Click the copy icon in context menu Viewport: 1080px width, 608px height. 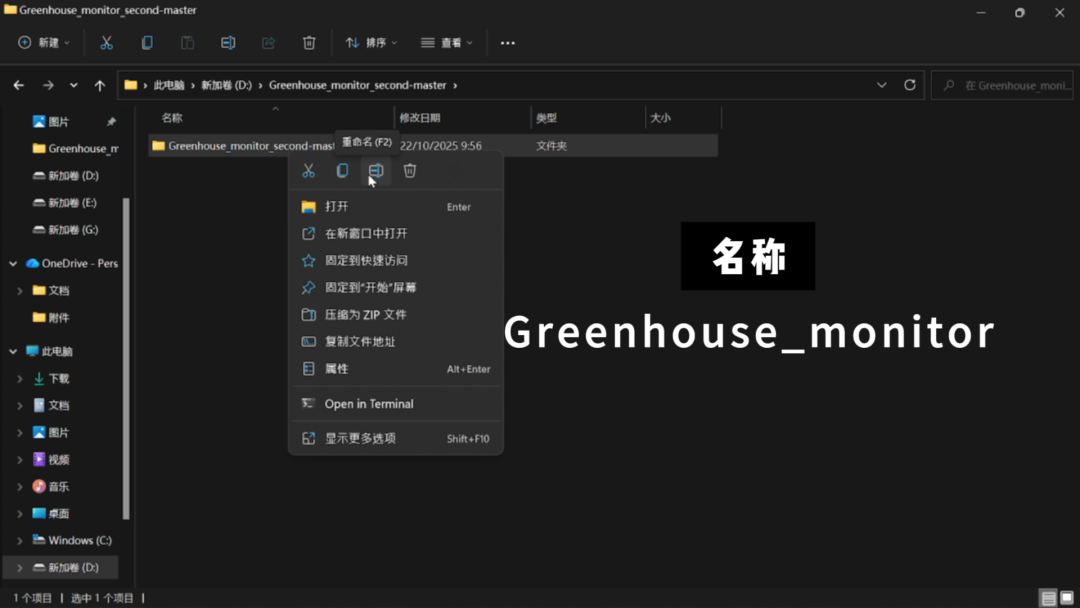pos(342,171)
